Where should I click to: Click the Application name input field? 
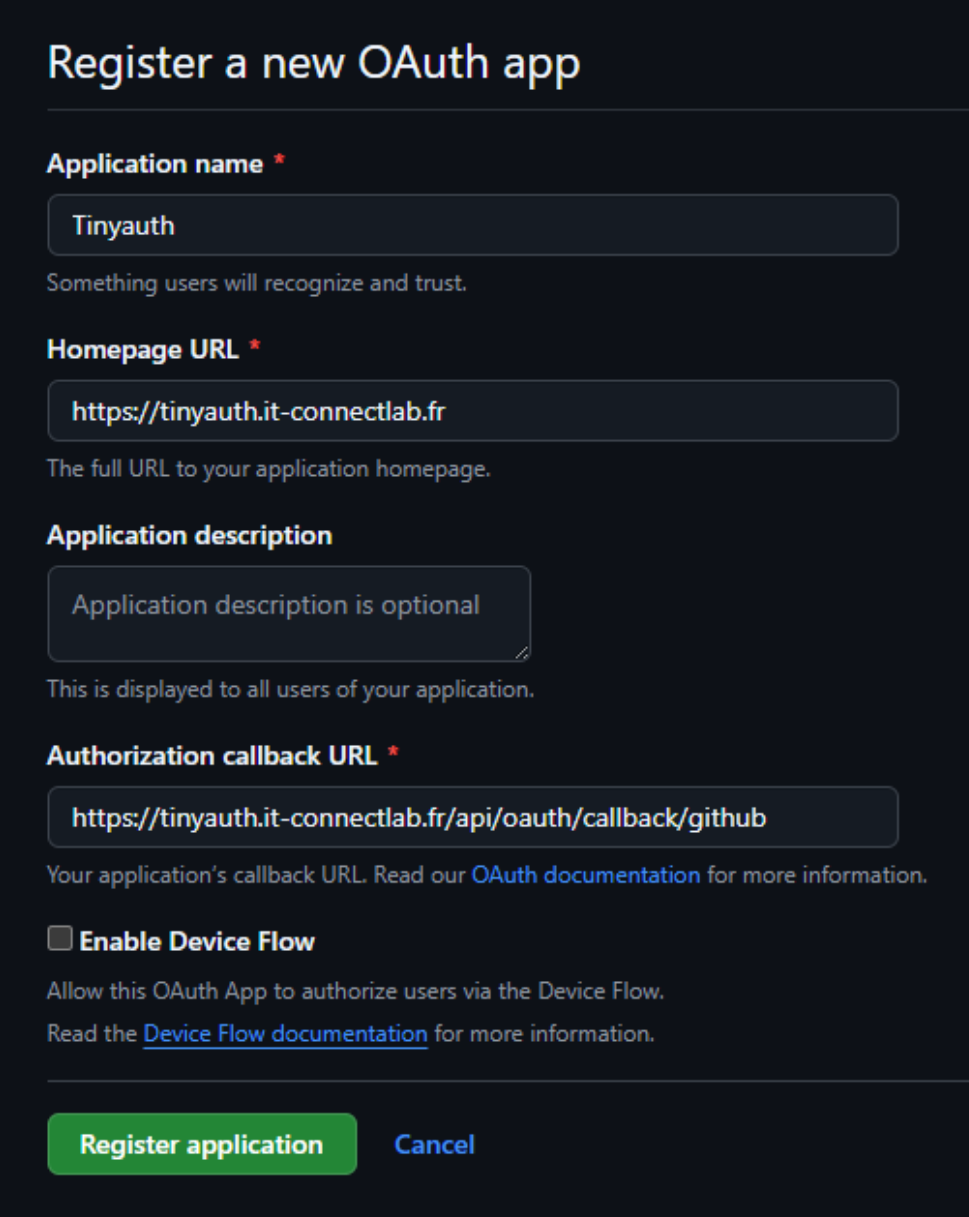[x=472, y=225]
